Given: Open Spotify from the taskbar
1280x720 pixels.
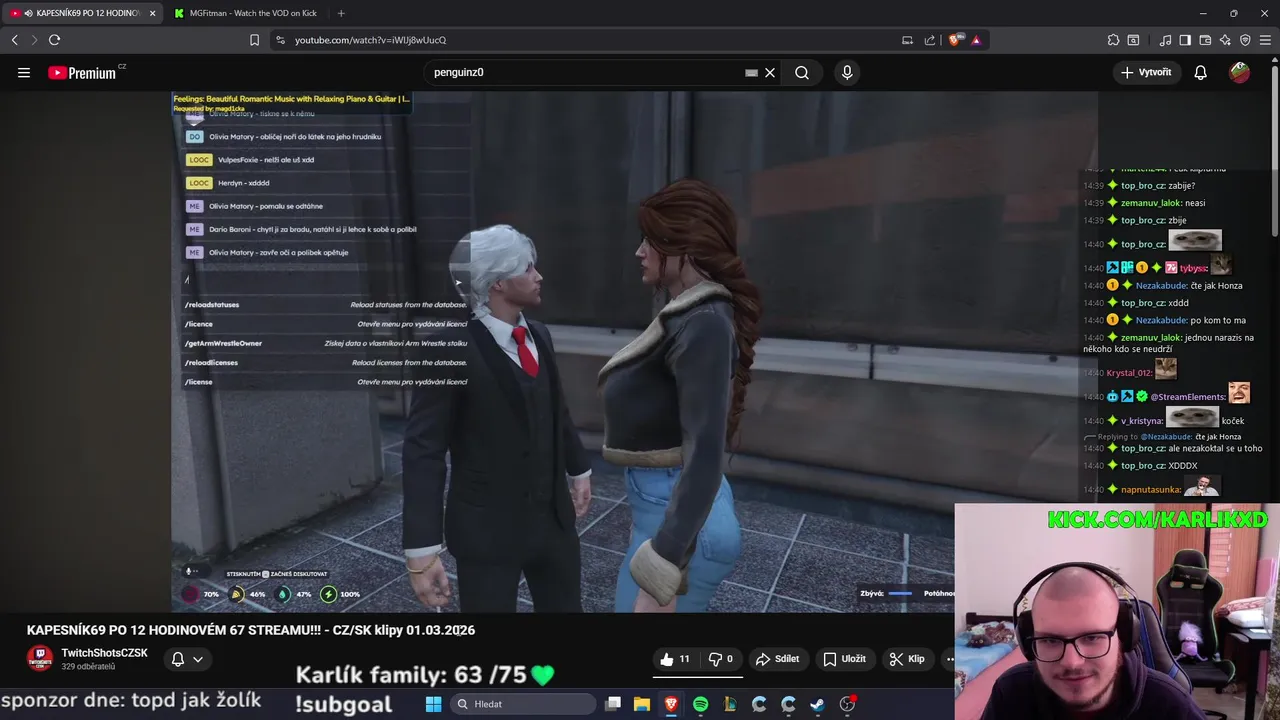Looking at the screenshot, I should pos(700,704).
